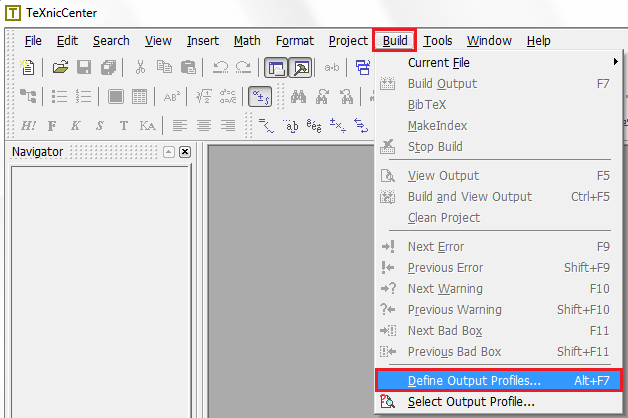
Task: Open the Window menu
Action: (x=489, y=41)
